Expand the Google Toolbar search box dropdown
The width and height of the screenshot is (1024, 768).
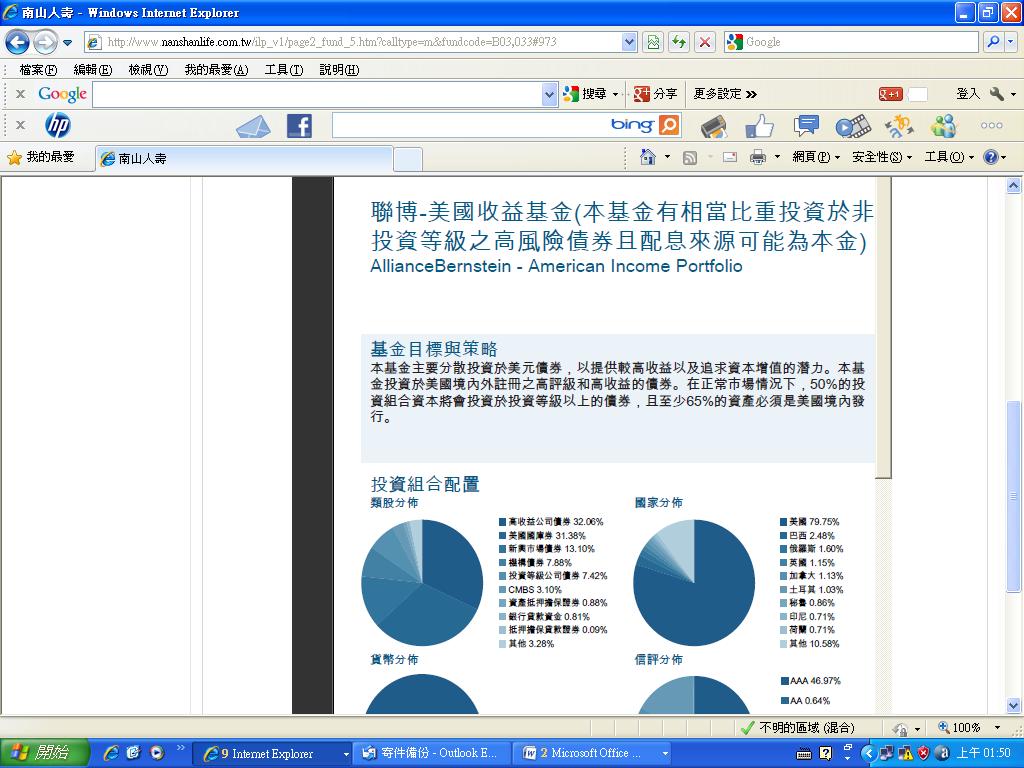[x=549, y=95]
